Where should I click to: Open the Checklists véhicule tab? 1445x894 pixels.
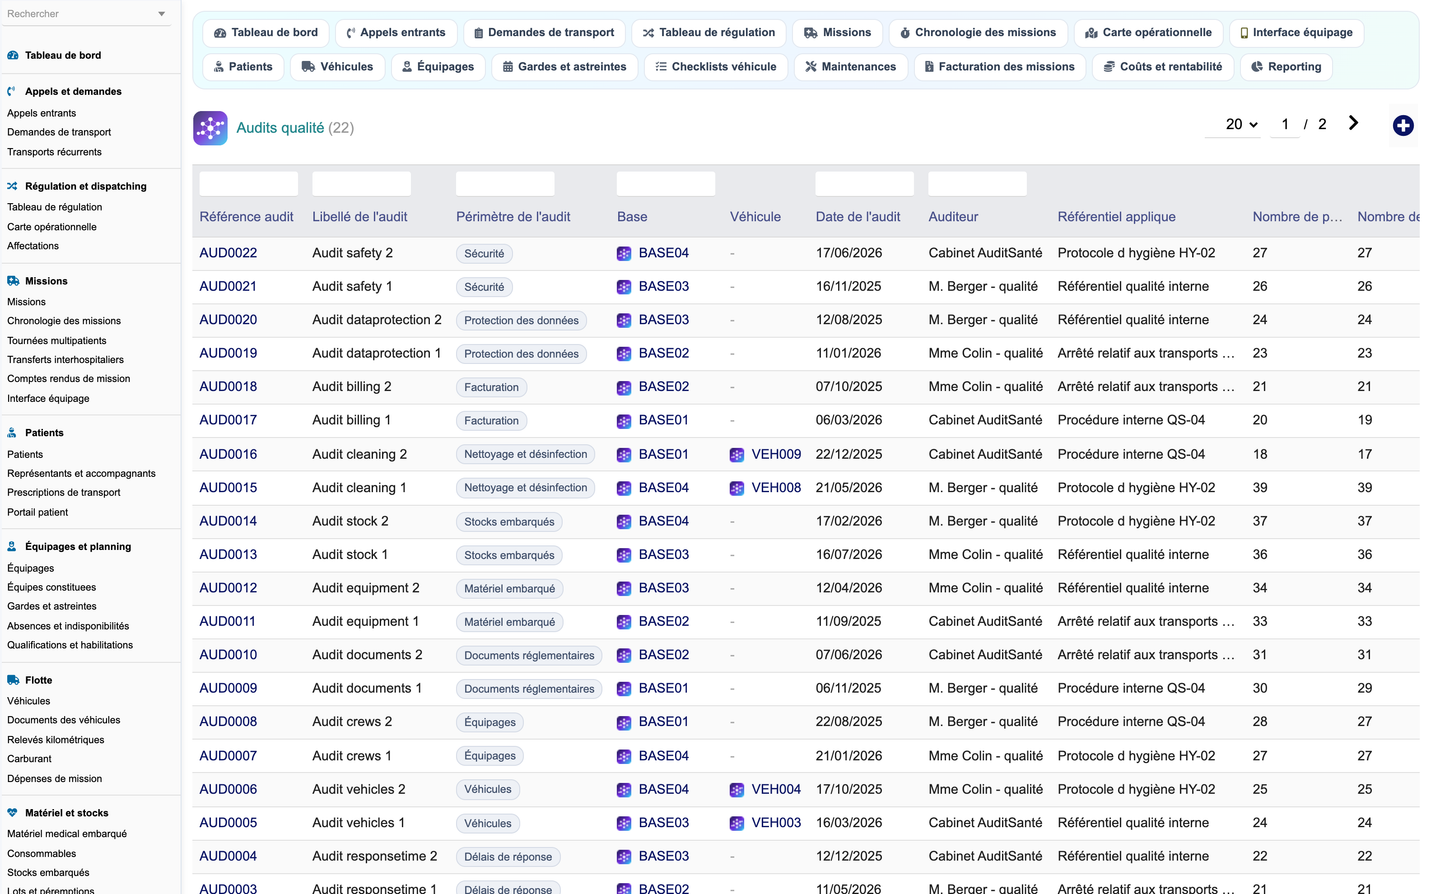point(716,67)
